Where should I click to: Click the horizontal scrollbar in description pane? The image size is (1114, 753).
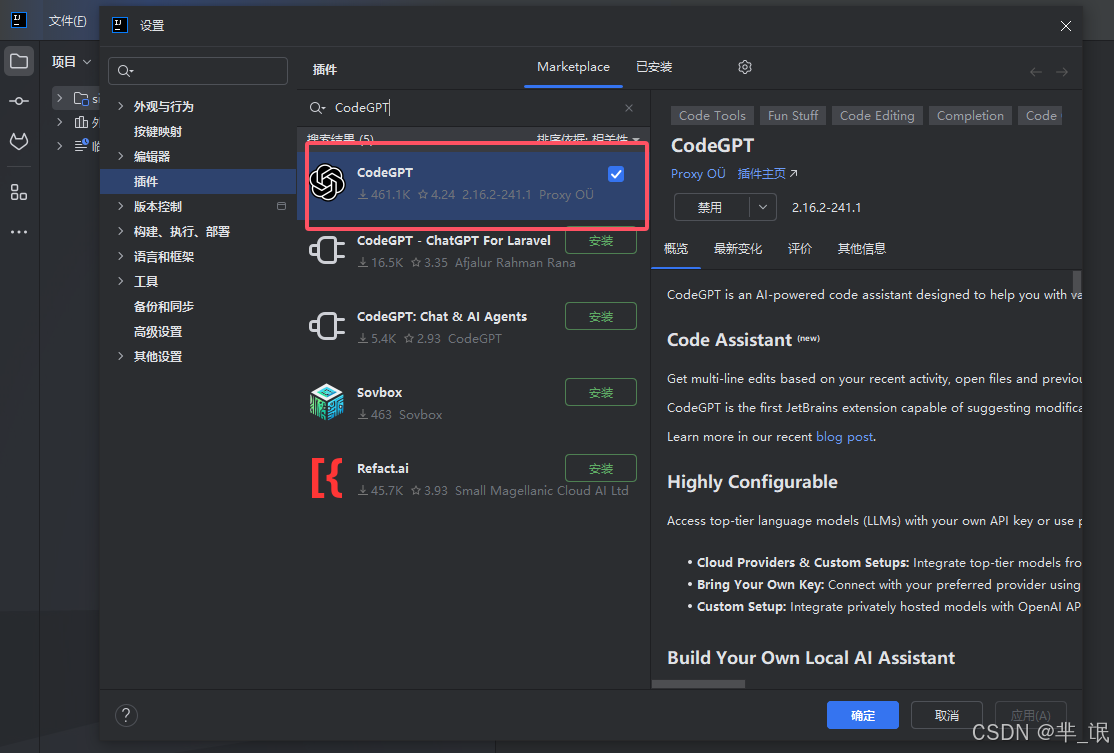(698, 684)
